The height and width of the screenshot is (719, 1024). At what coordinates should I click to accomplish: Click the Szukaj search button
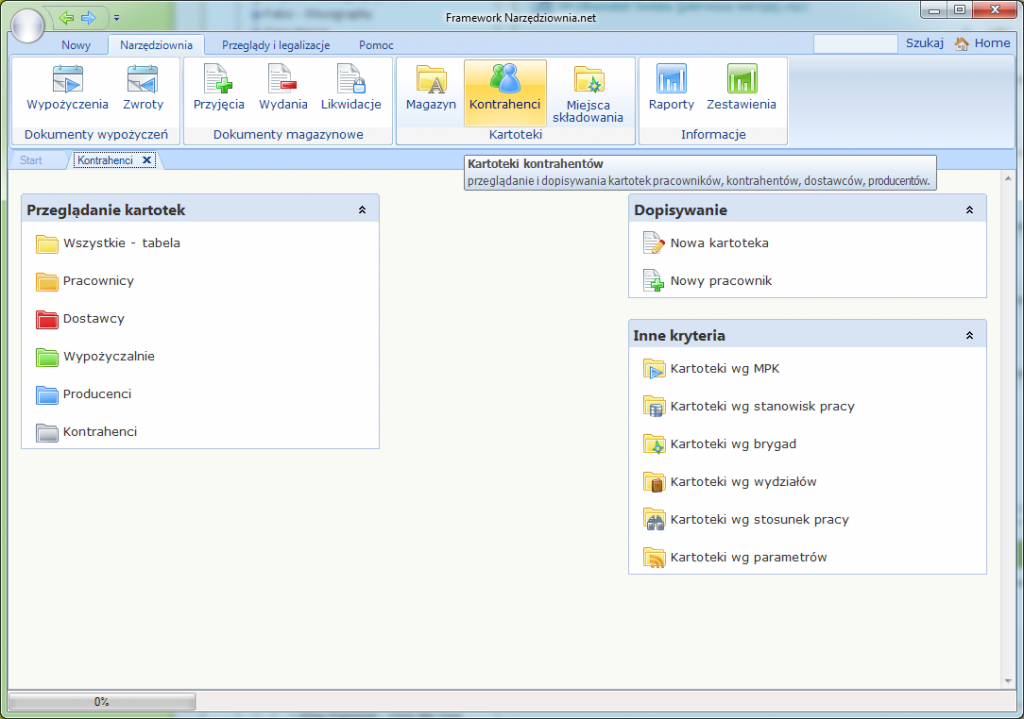924,43
